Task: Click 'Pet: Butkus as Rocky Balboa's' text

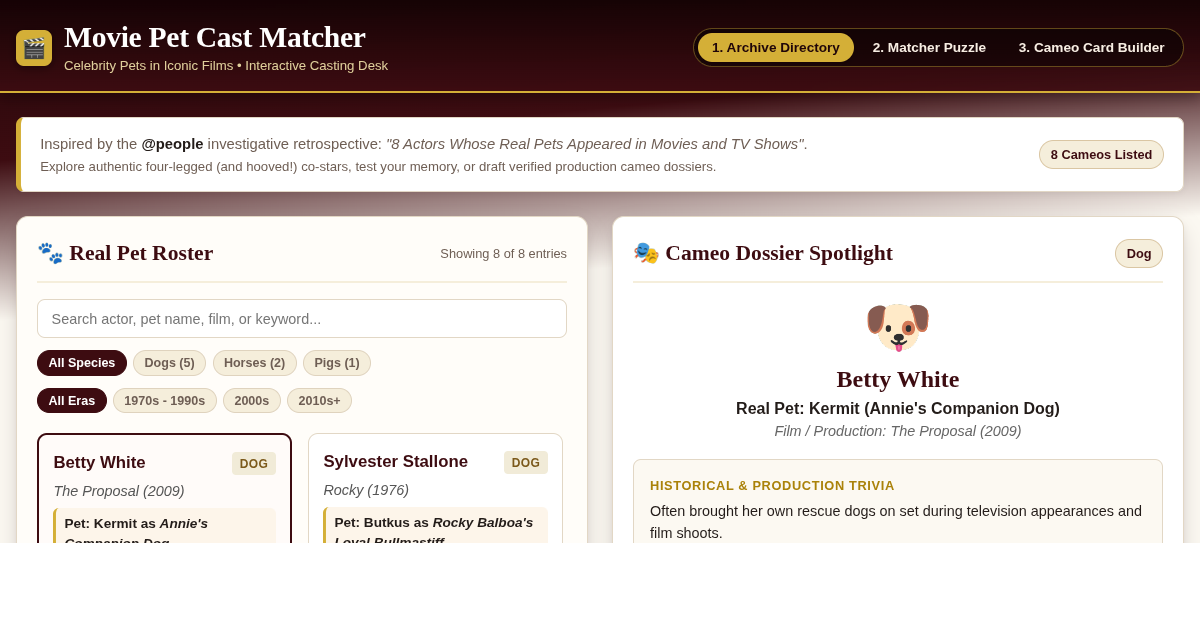Action: [x=434, y=522]
